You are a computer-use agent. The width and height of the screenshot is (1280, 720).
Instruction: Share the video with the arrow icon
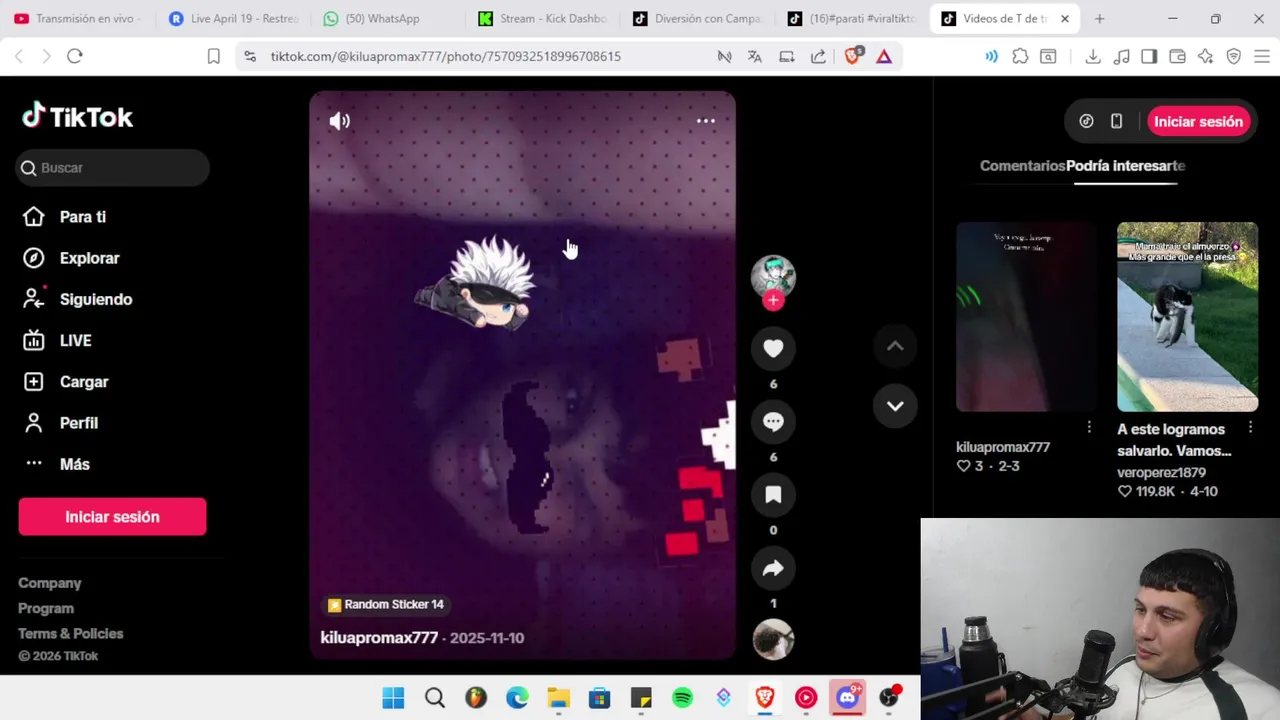(773, 568)
